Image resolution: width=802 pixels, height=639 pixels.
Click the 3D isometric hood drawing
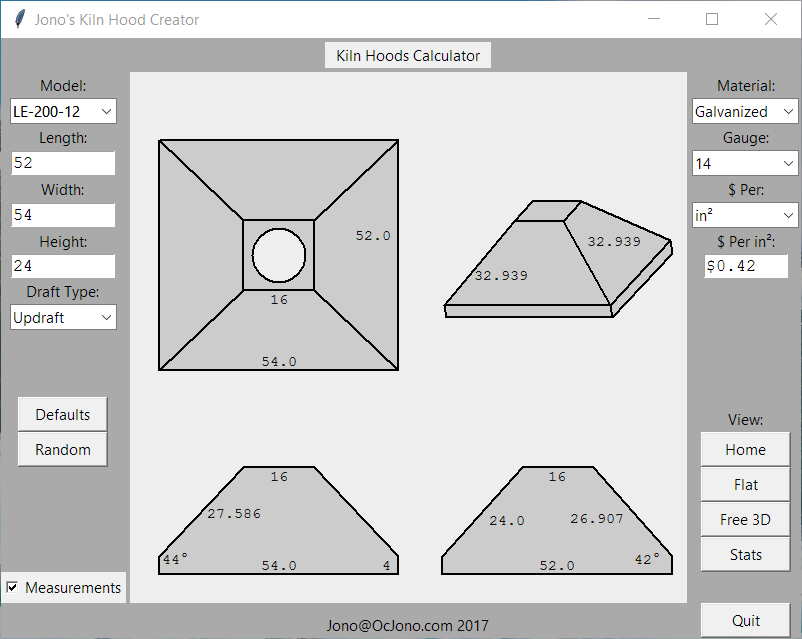(x=558, y=259)
